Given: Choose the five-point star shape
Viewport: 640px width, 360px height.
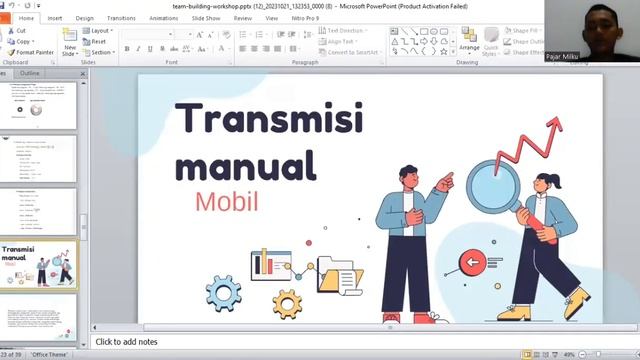Looking at the screenshot, I should pyautogui.click(x=444, y=51).
